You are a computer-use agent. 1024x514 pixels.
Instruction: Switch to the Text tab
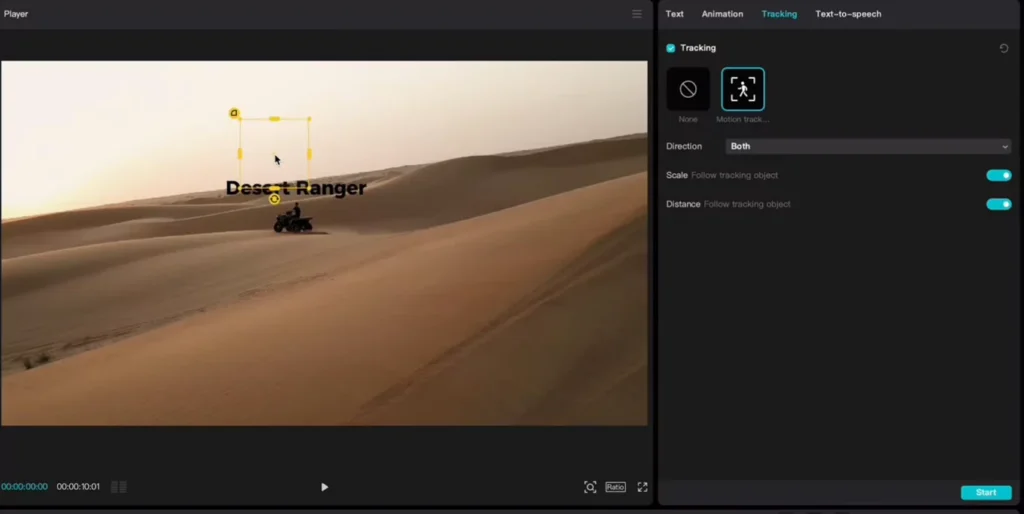(675, 14)
